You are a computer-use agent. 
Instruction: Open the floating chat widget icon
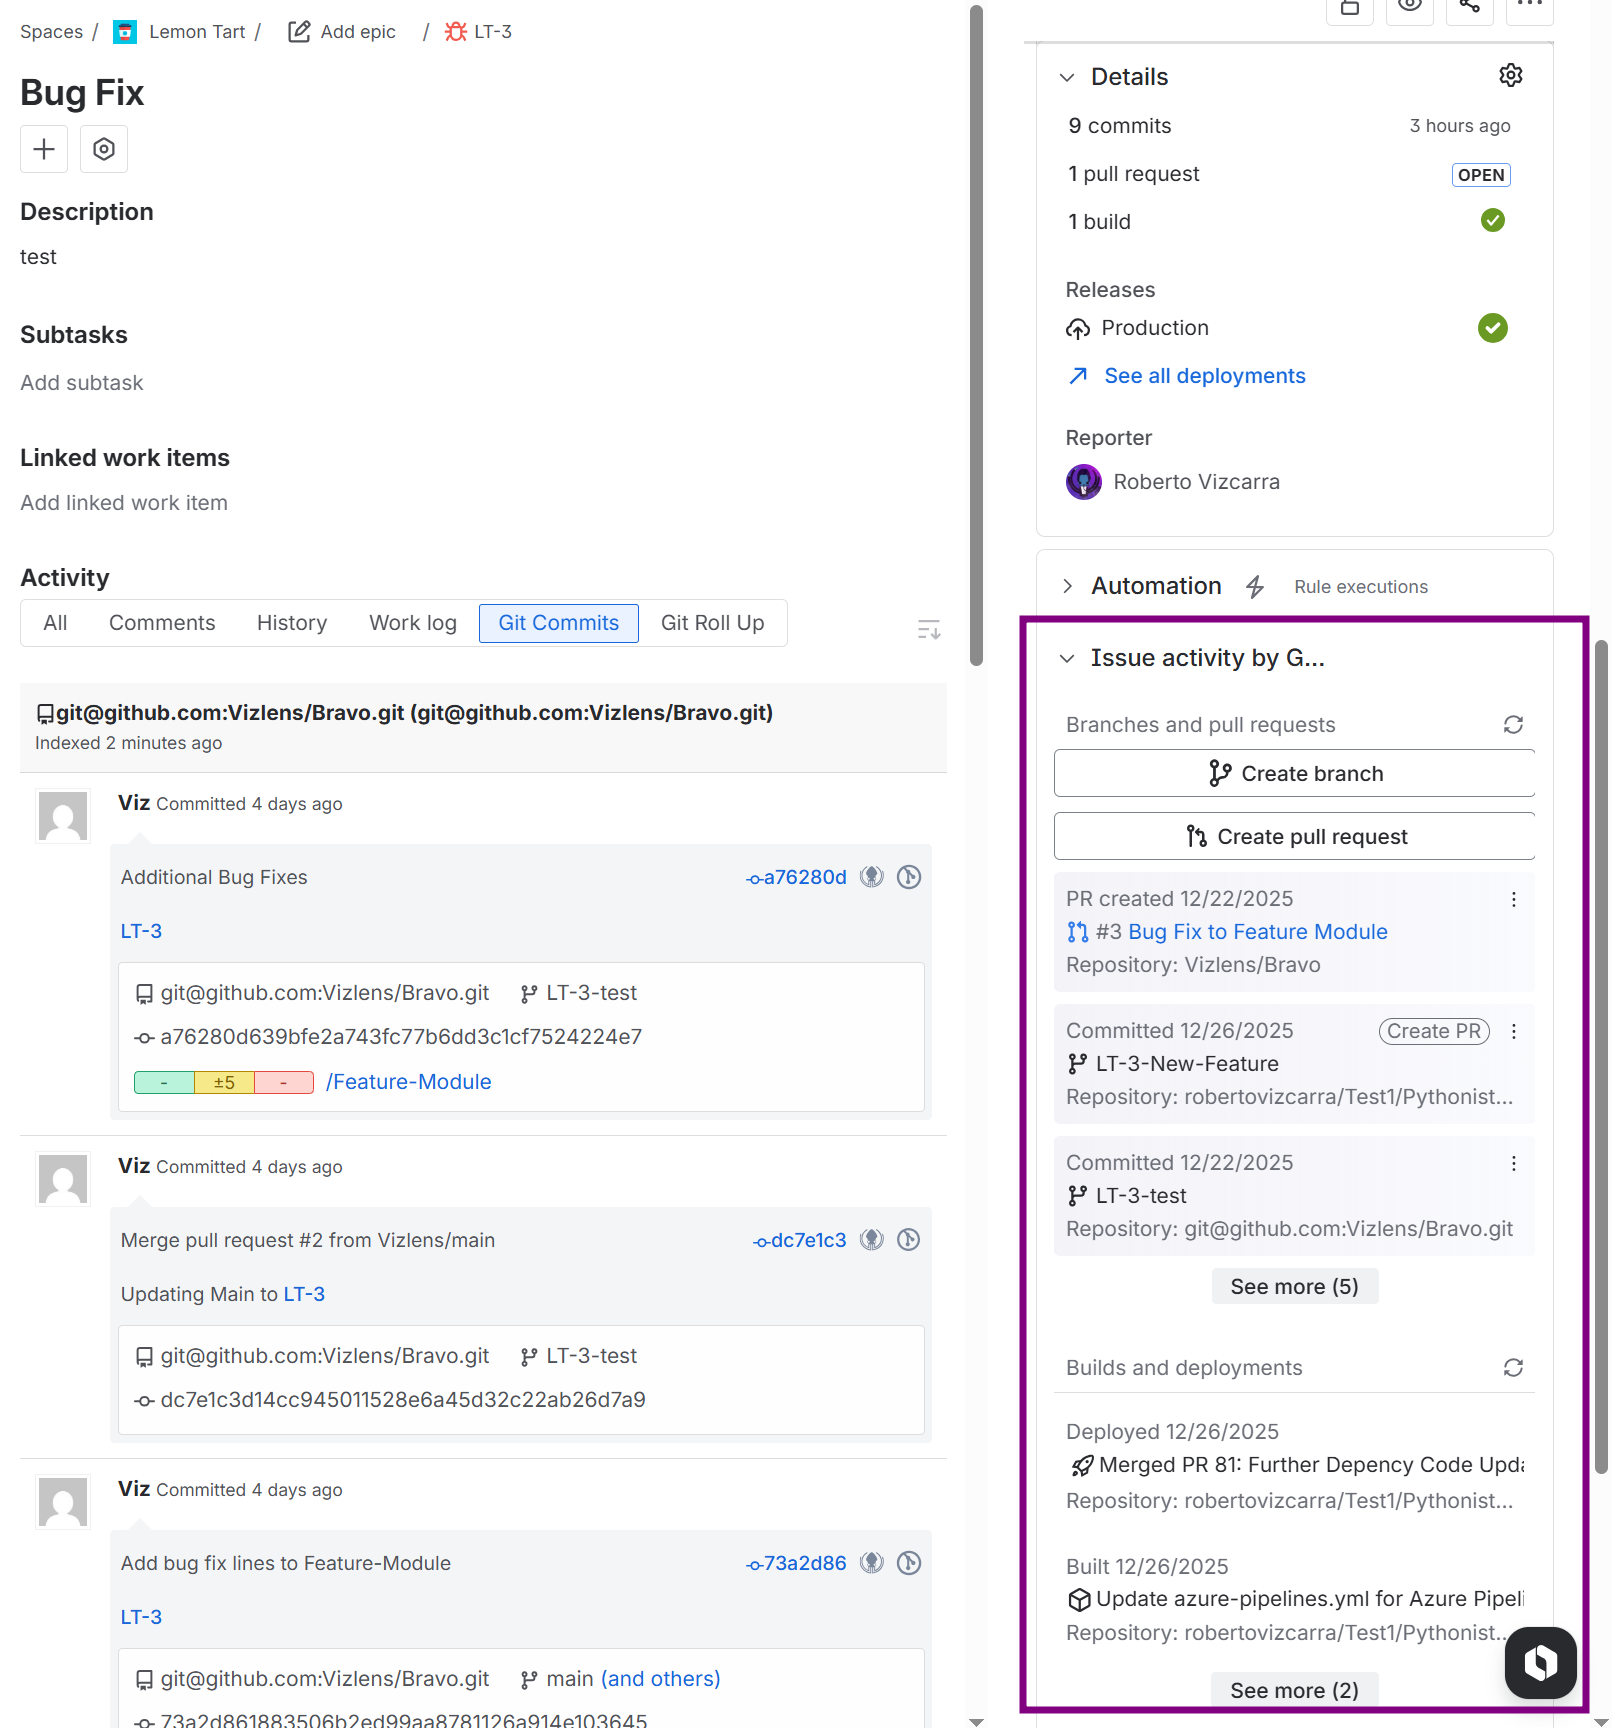(1540, 1663)
